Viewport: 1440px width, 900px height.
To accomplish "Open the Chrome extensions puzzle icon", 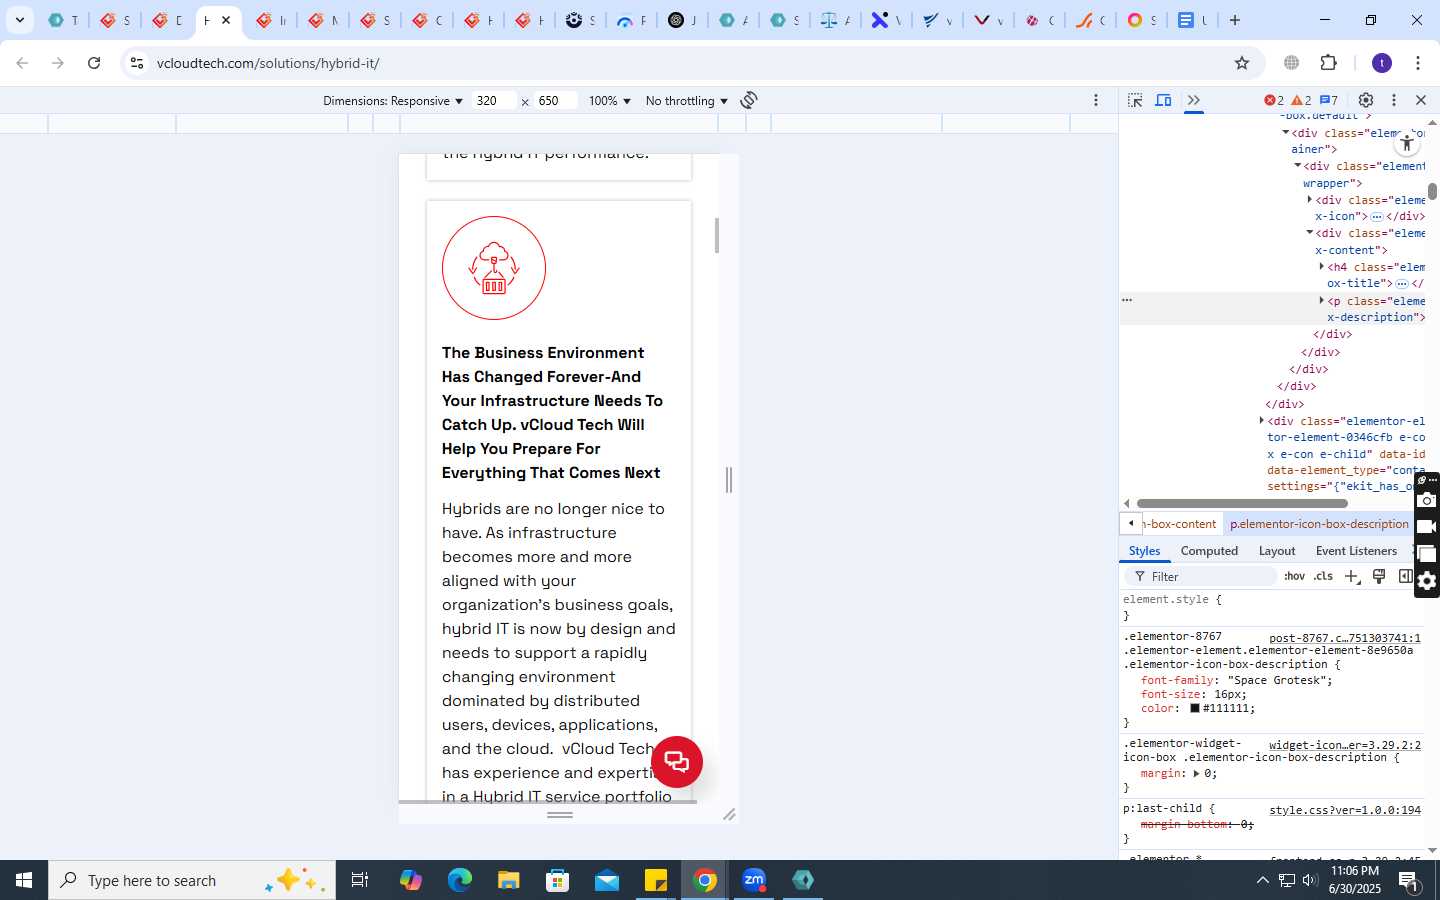I will 1329,63.
